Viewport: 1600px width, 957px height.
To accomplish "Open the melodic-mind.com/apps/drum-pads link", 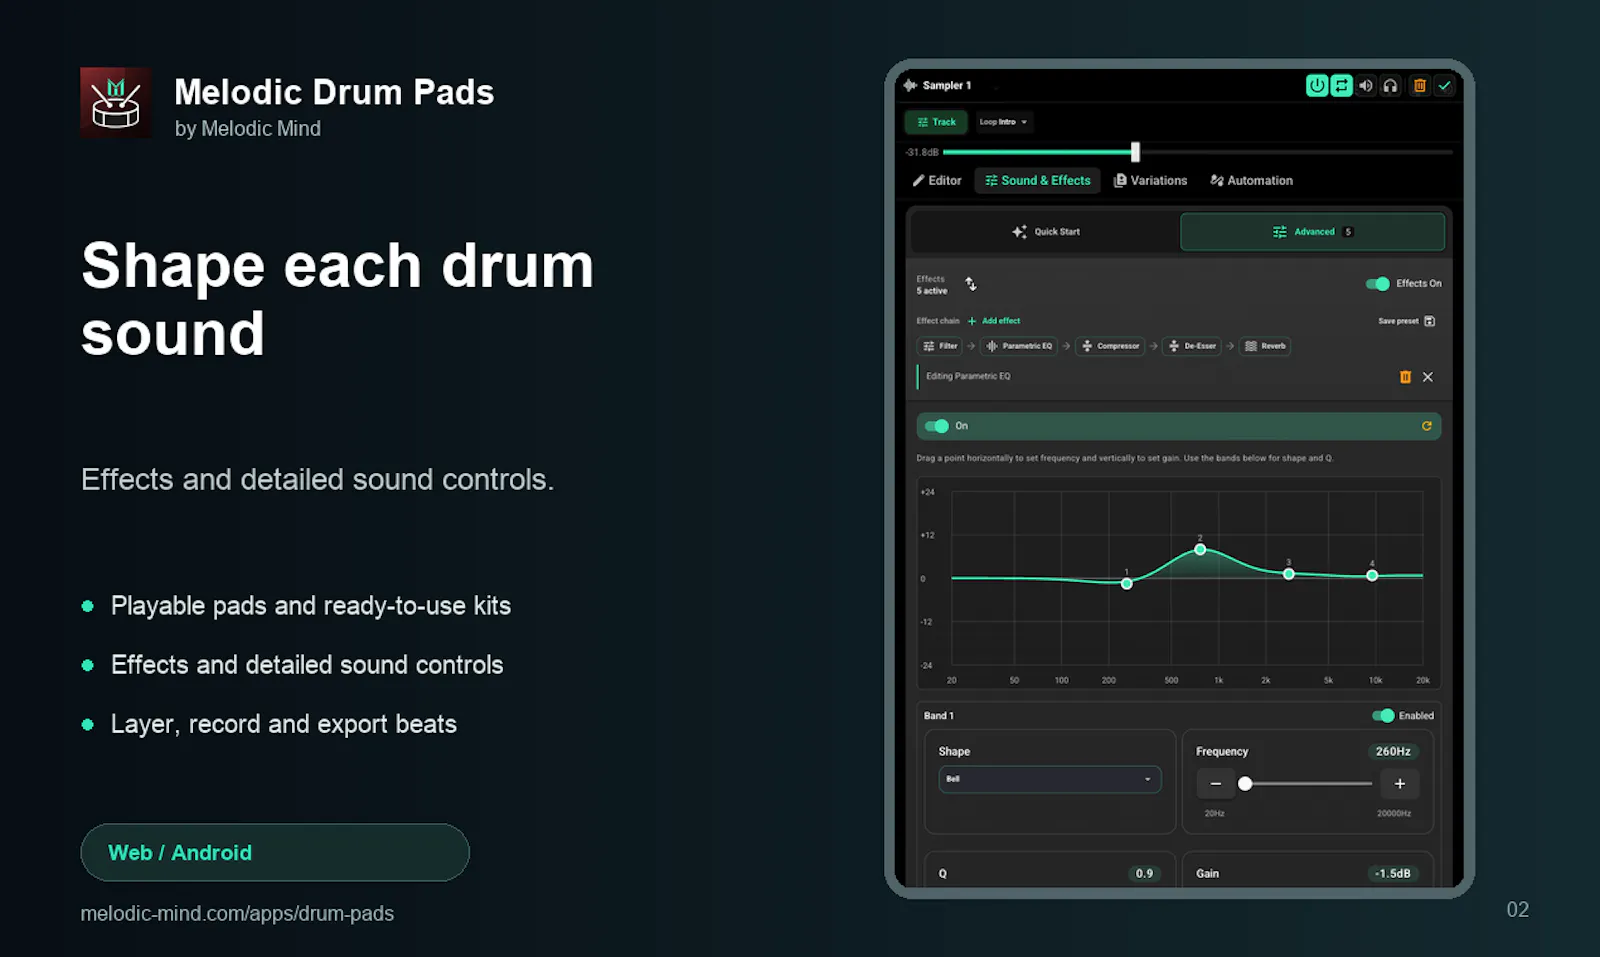I will pos(237,914).
